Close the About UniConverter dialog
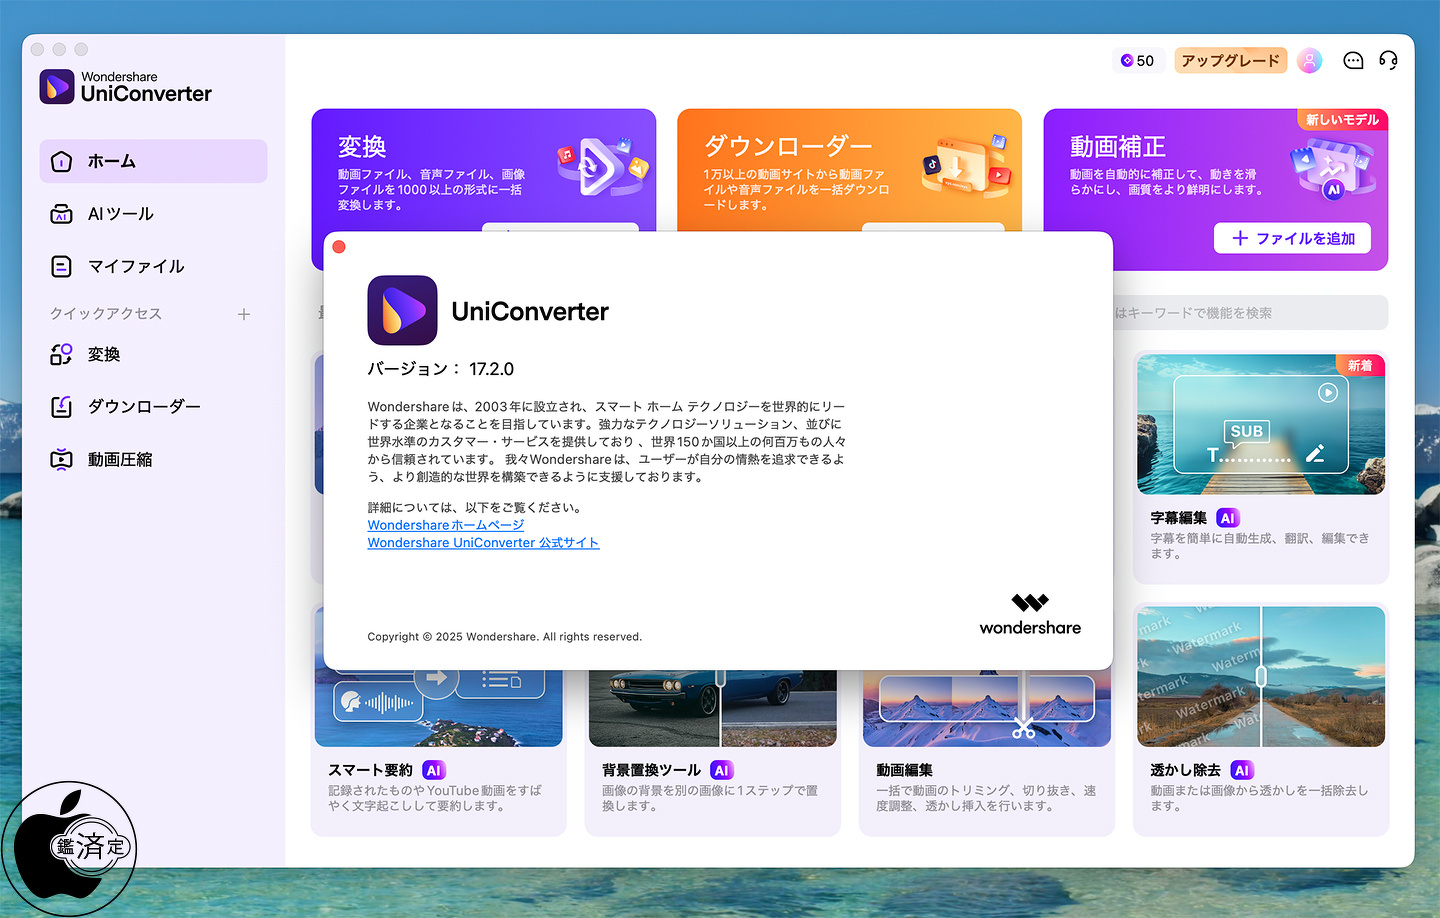Image resolution: width=1440 pixels, height=918 pixels. pyautogui.click(x=339, y=247)
